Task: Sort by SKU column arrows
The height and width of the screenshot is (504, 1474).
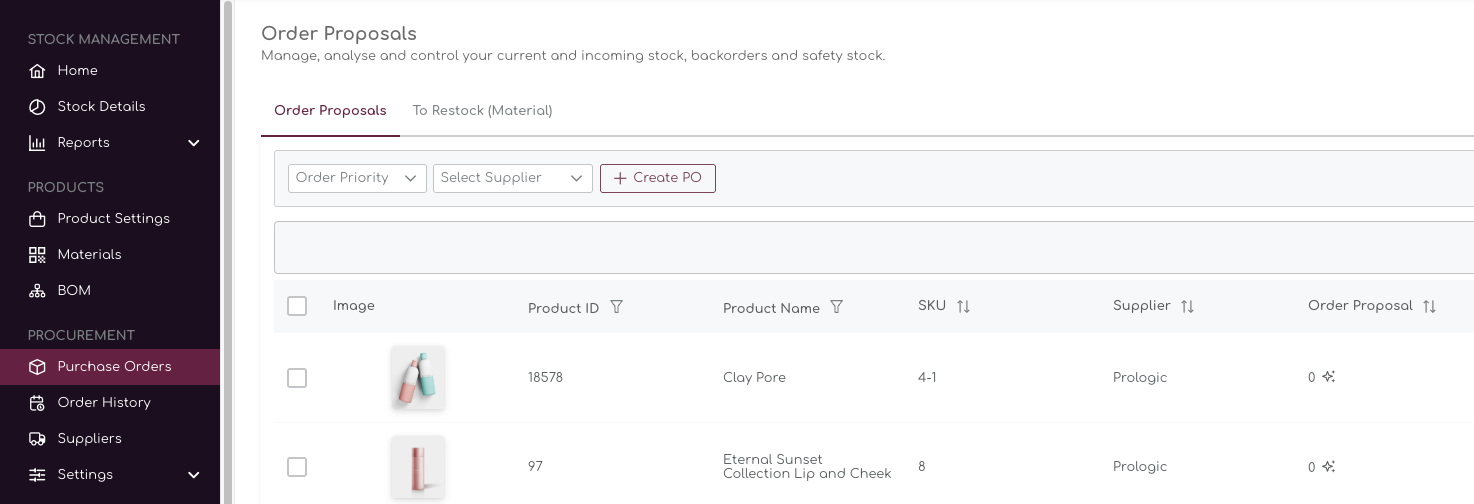Action: click(x=963, y=307)
